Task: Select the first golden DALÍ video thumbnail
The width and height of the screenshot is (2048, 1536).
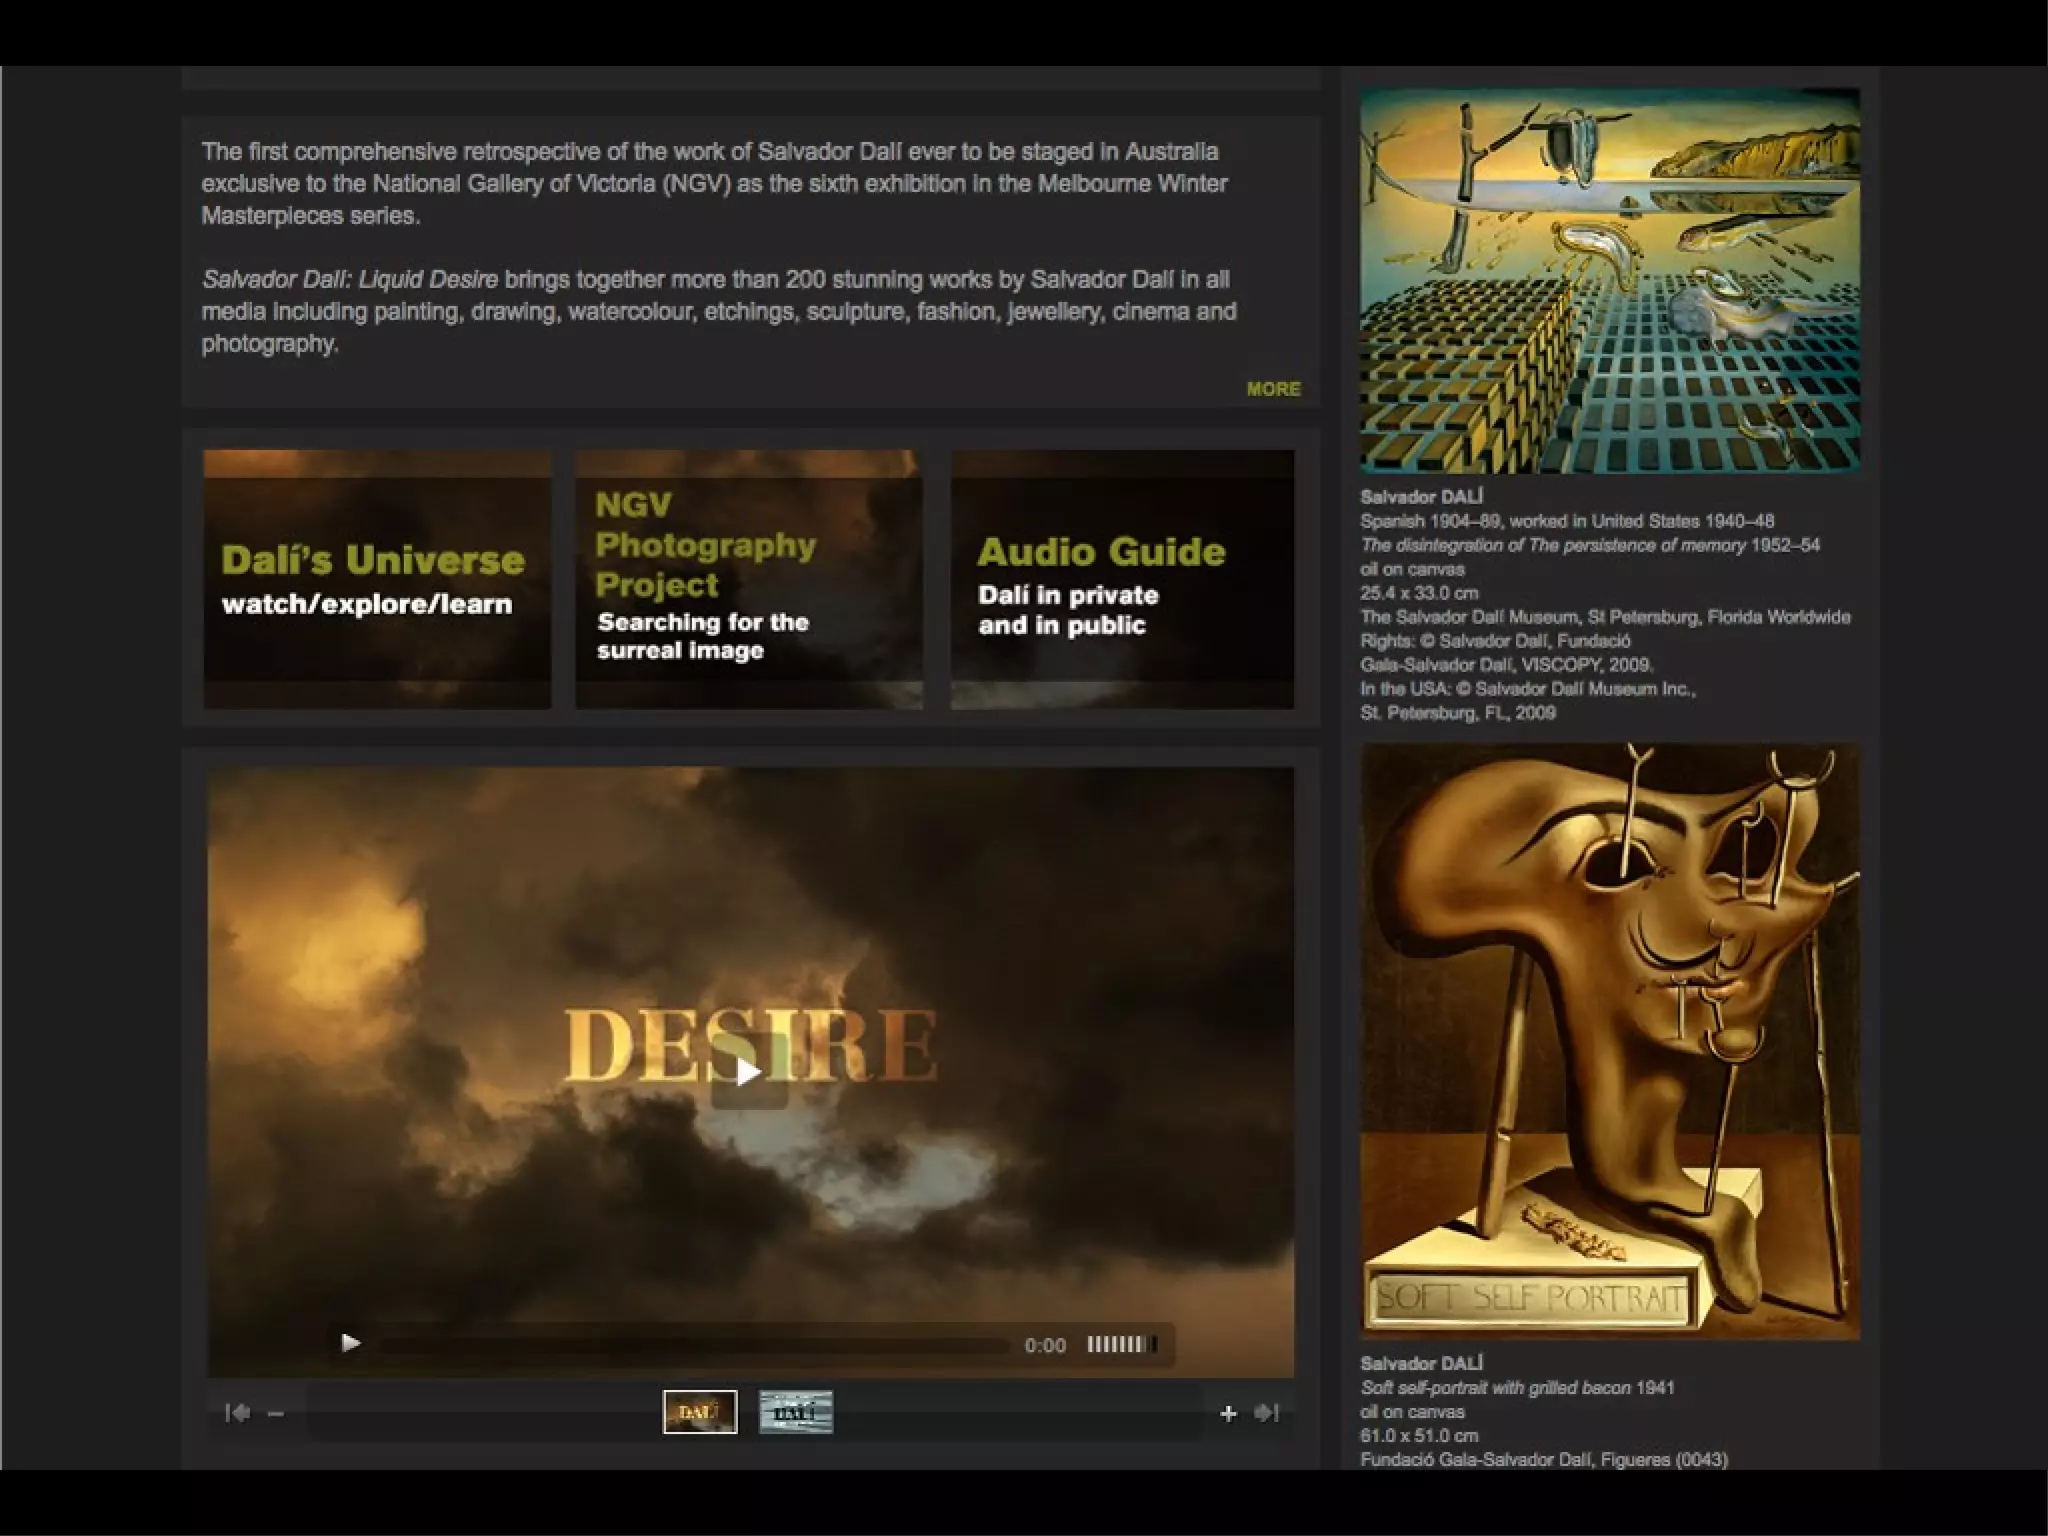Action: pos(700,1412)
